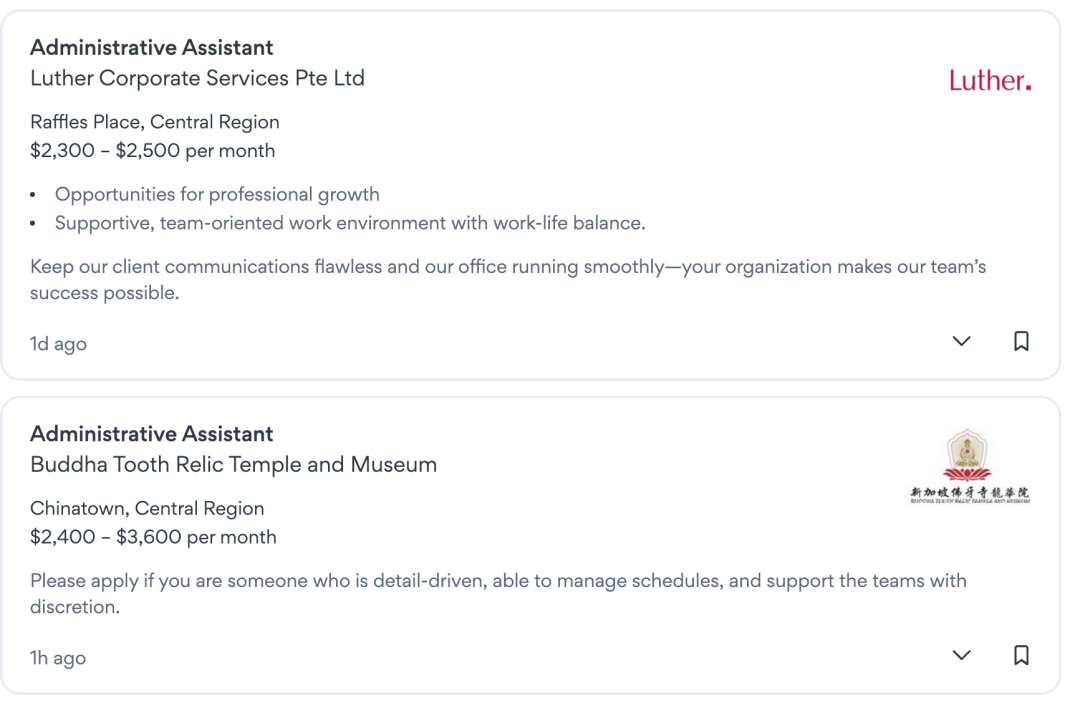Click the Luther company logo
The image size is (1080, 703).
click(989, 81)
